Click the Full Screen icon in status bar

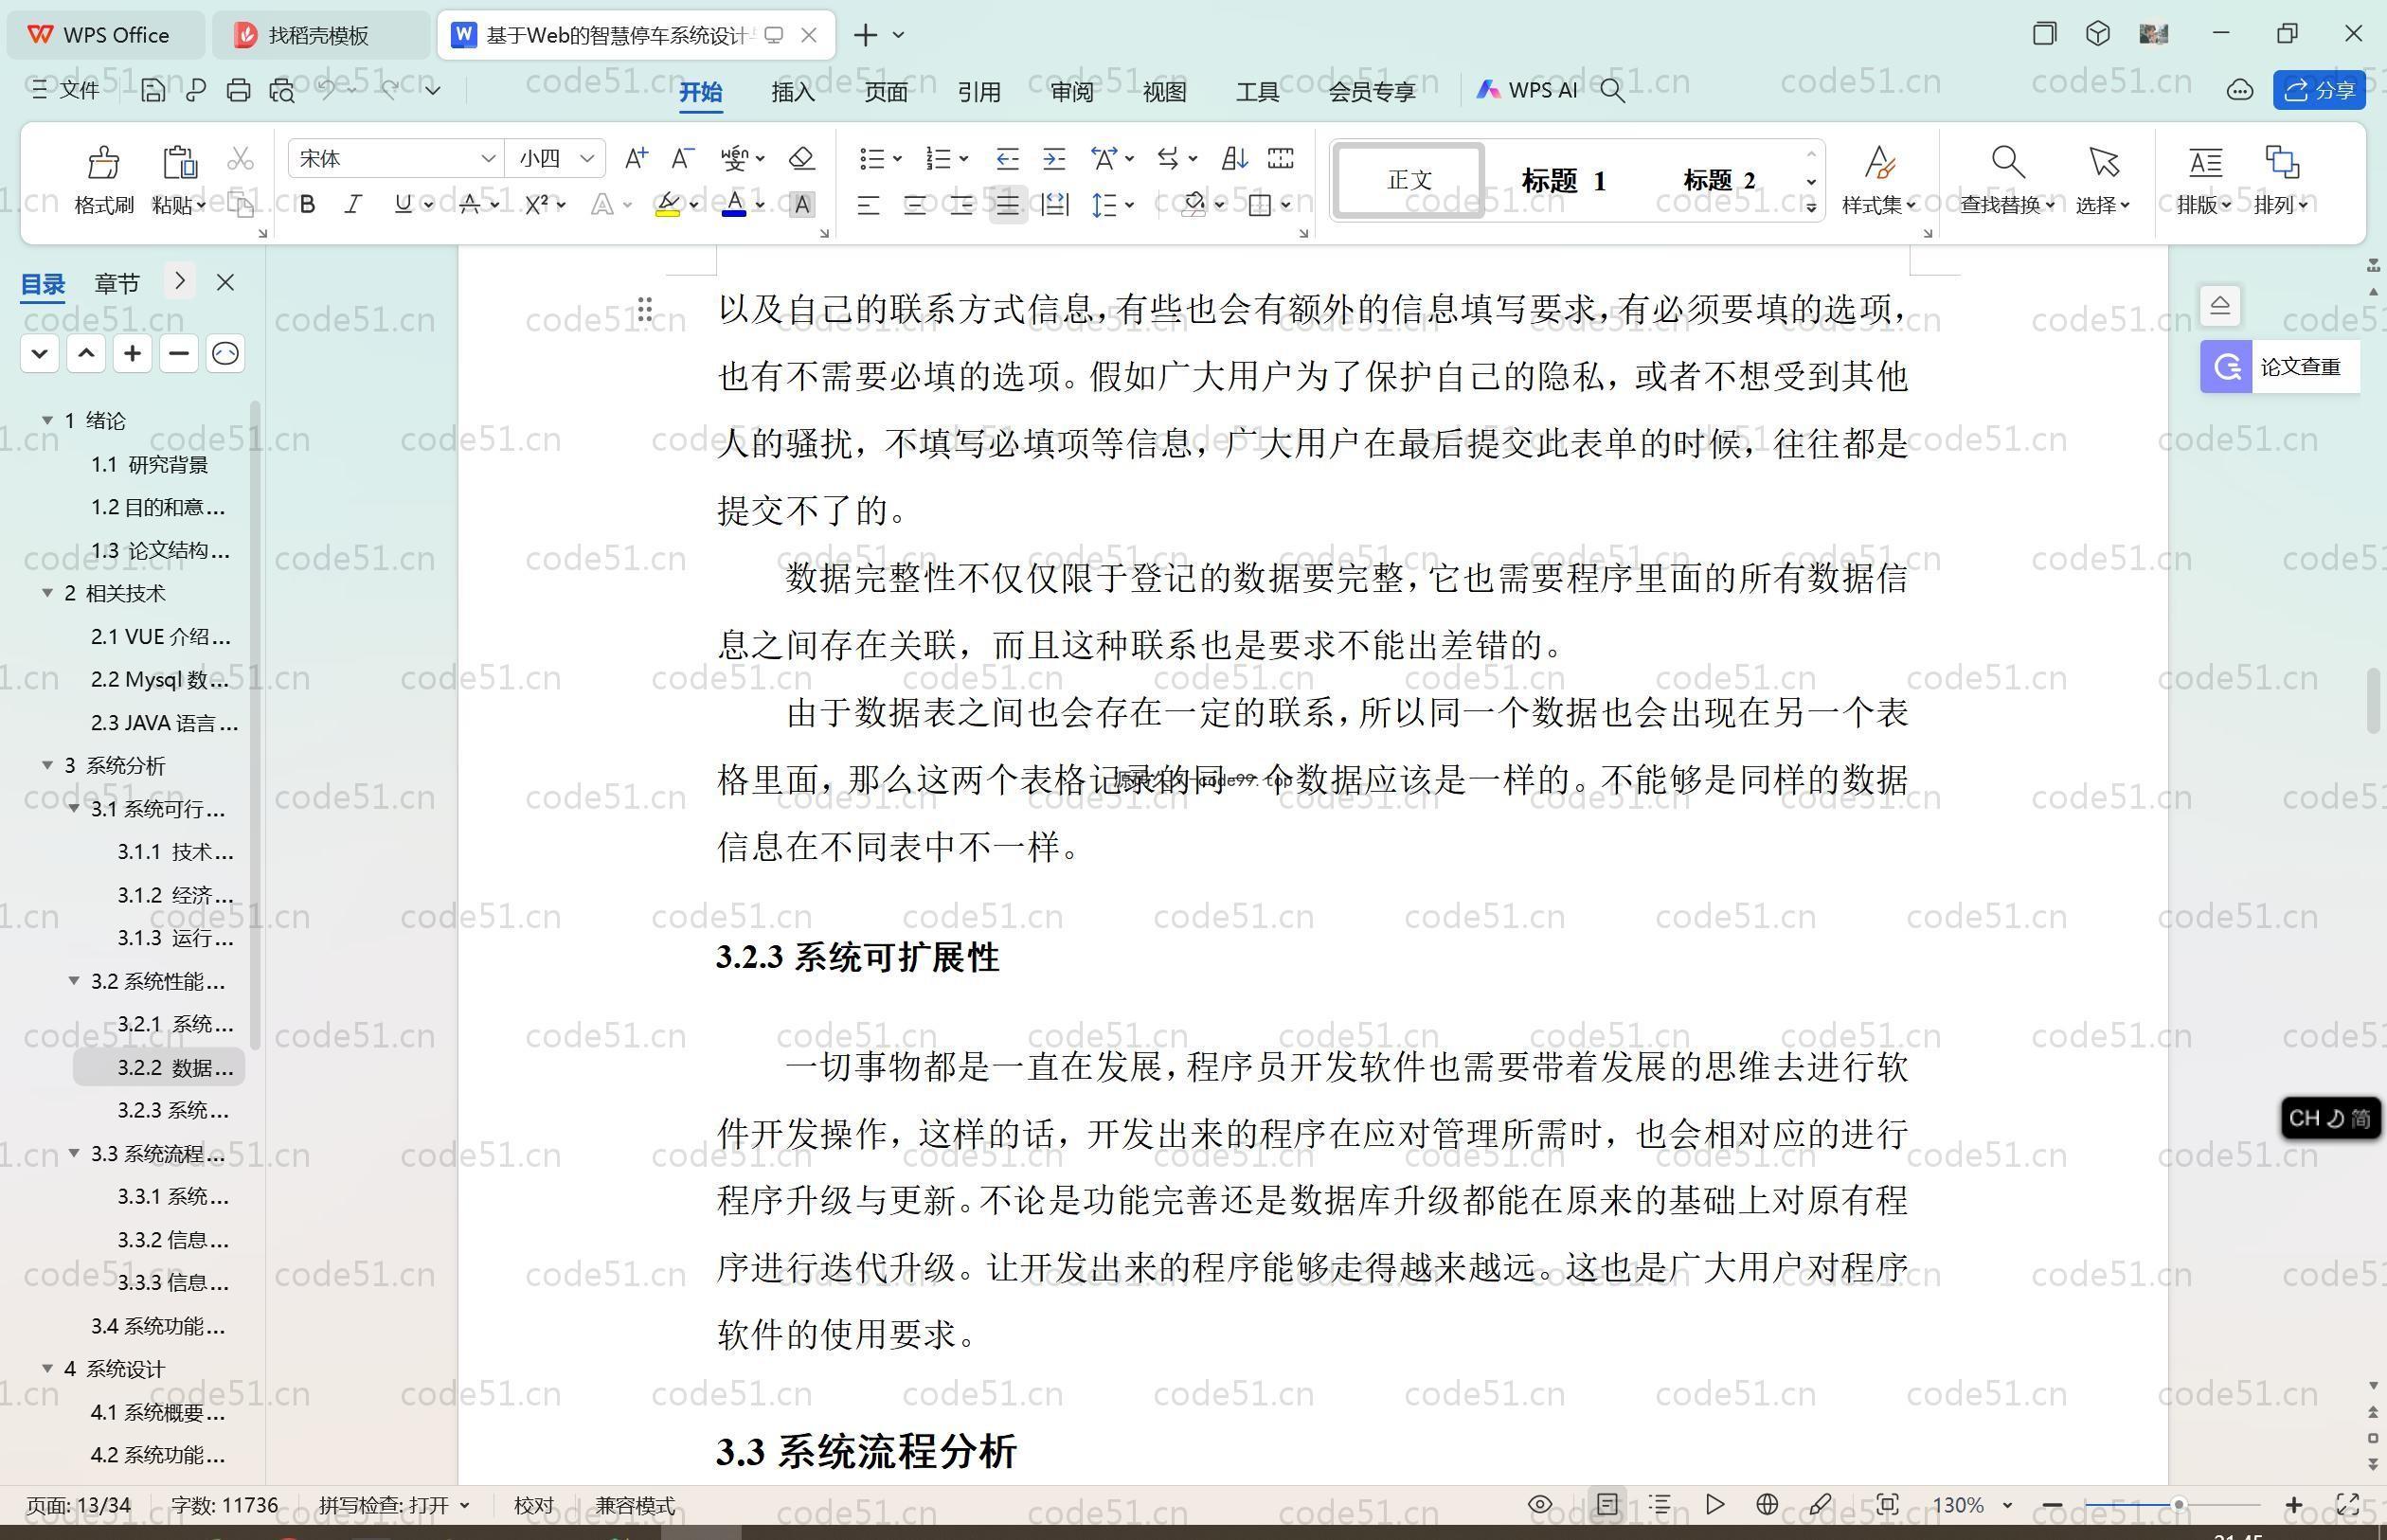click(2348, 1504)
